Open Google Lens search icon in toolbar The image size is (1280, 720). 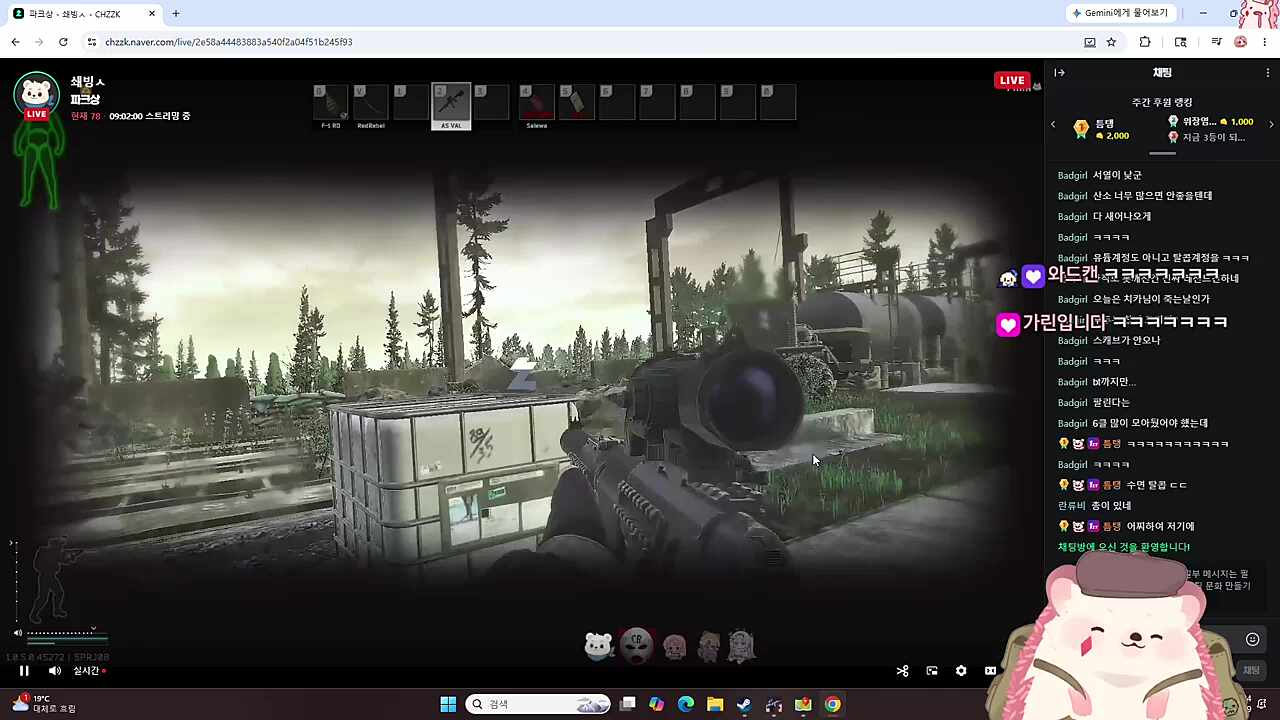[1181, 42]
